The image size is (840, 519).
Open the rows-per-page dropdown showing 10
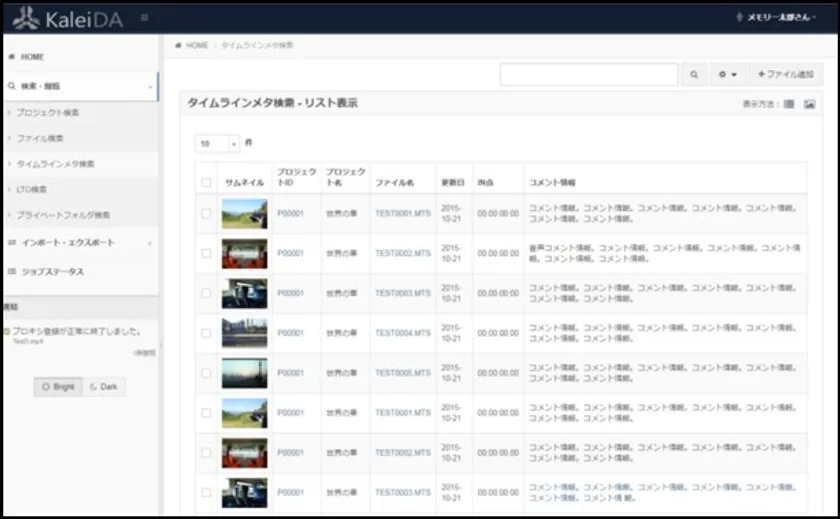coord(218,144)
